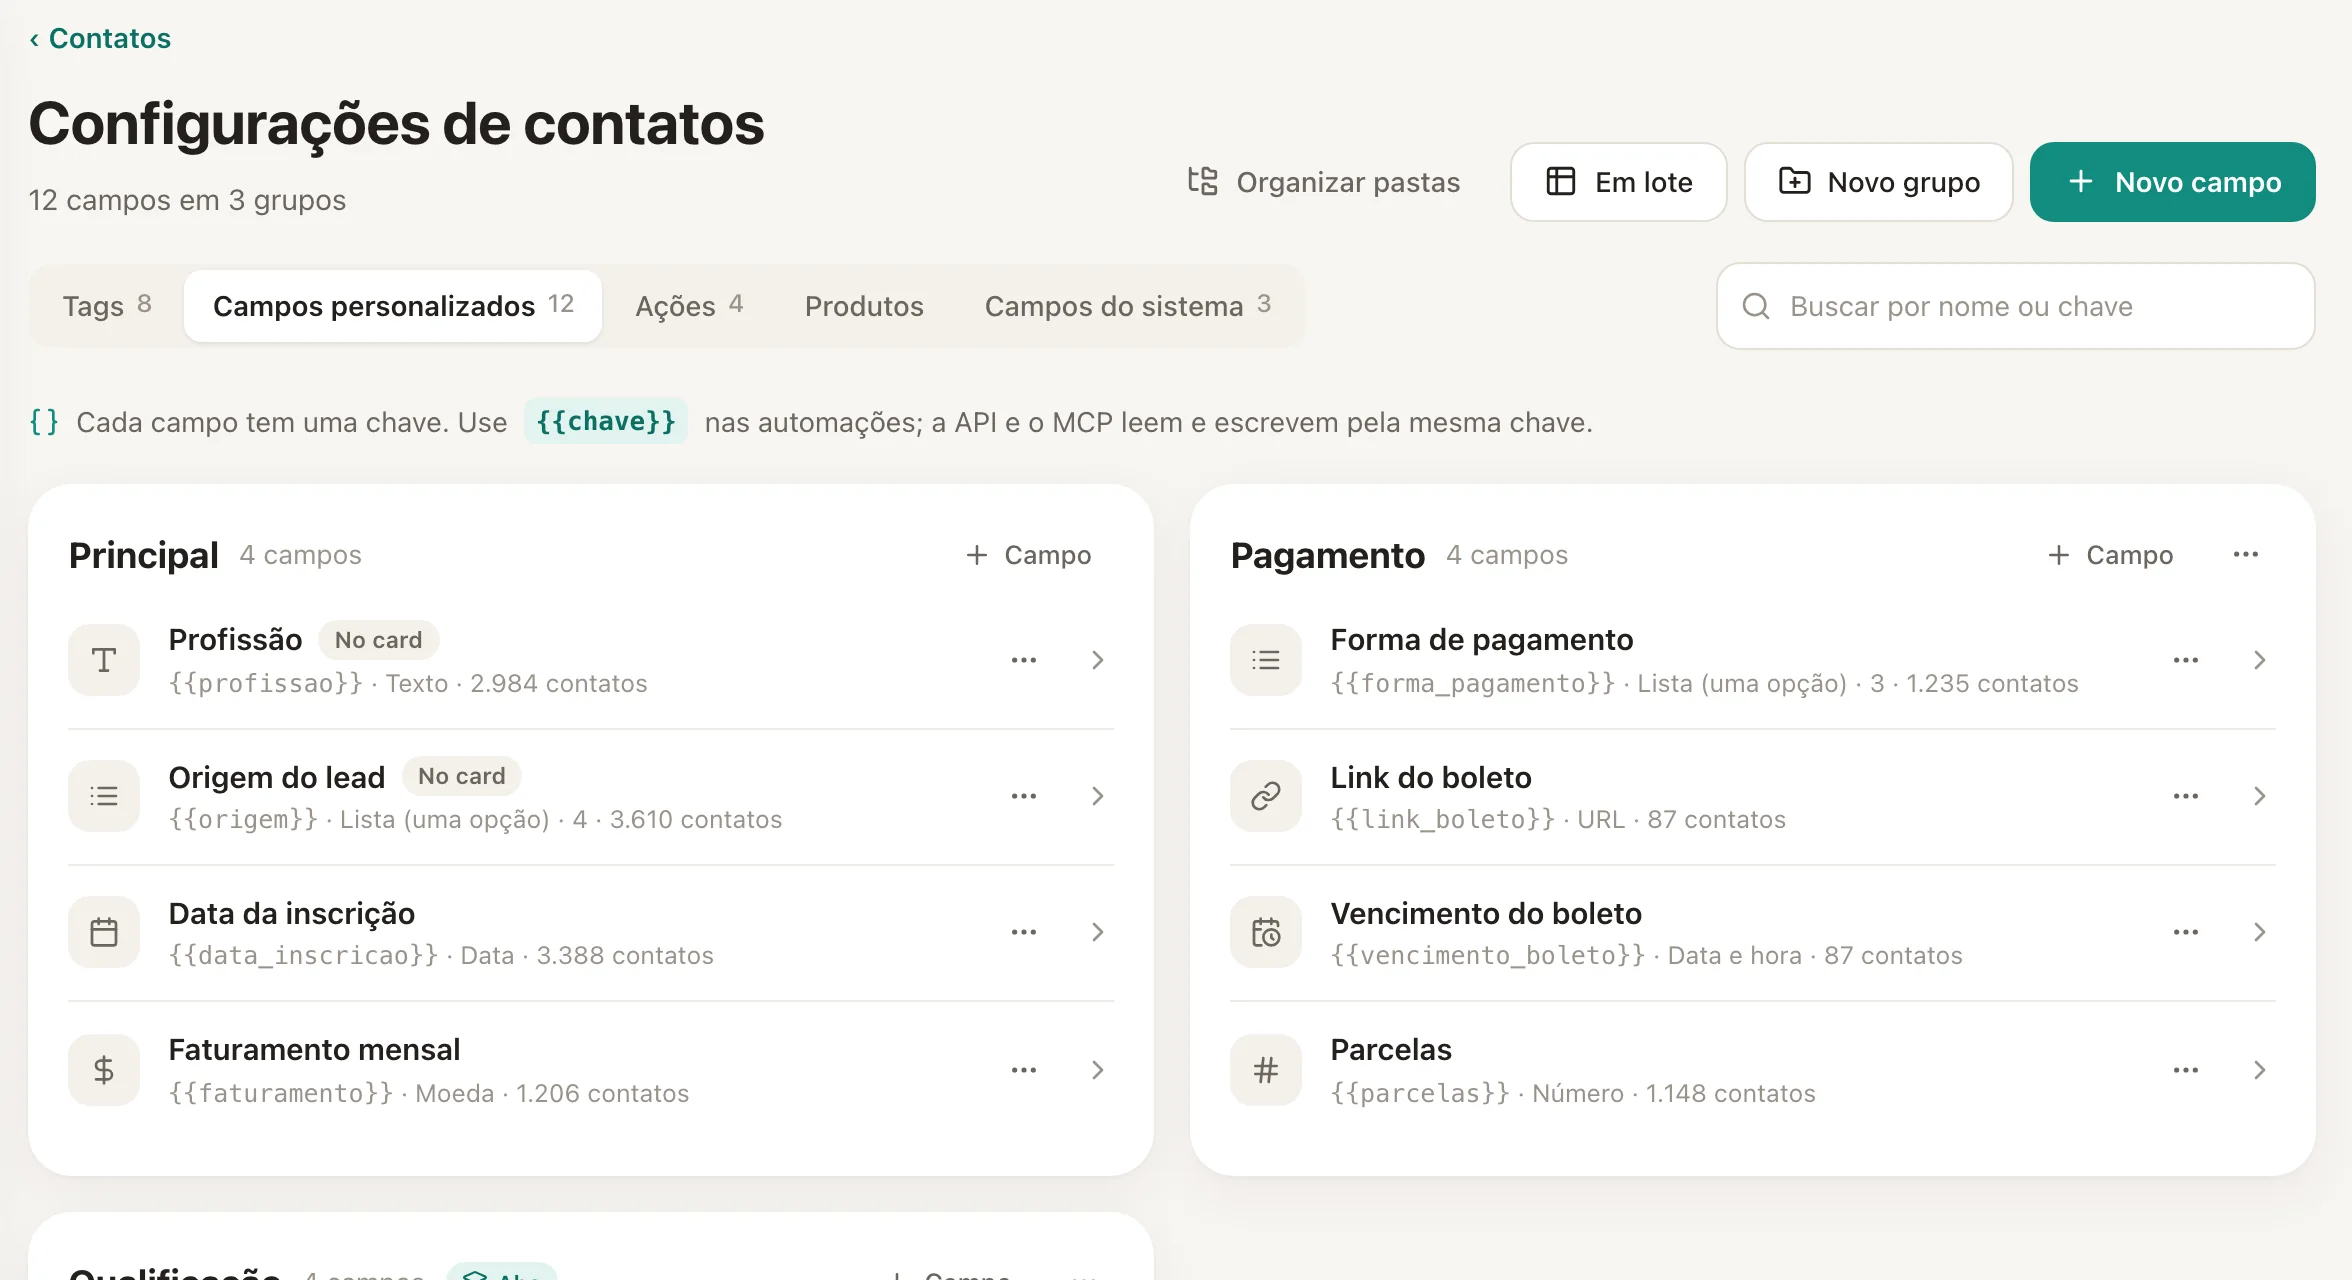
Task: Click the No card badge on Origem do lead
Action: [x=462, y=776]
